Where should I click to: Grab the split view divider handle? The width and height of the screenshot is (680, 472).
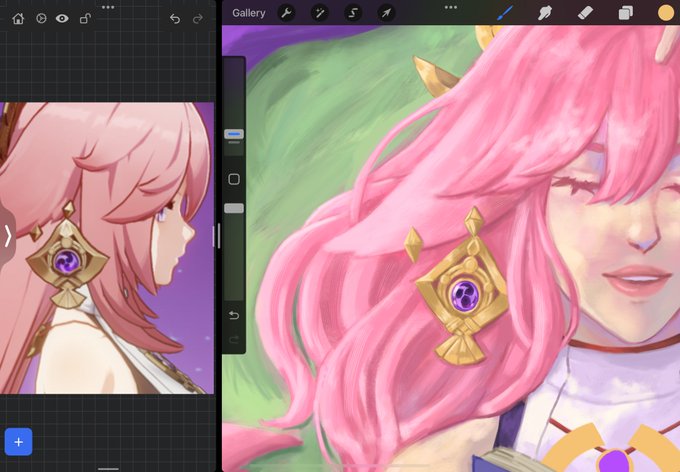click(x=218, y=236)
